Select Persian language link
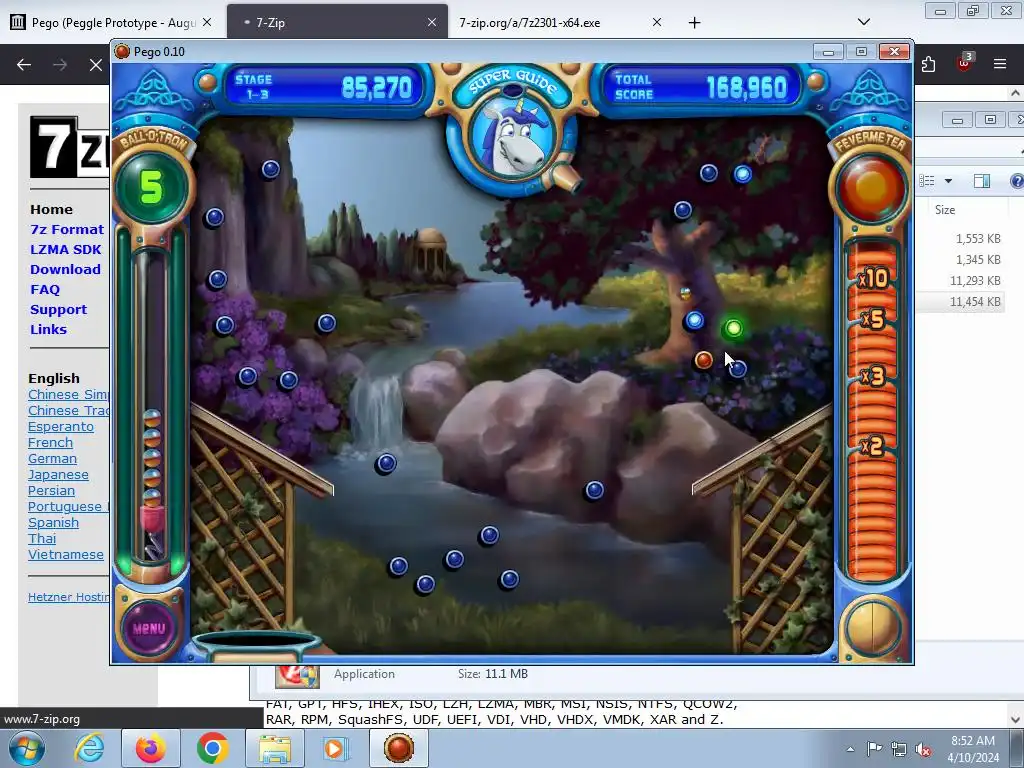This screenshot has height=768, width=1024. pyautogui.click(x=51, y=491)
